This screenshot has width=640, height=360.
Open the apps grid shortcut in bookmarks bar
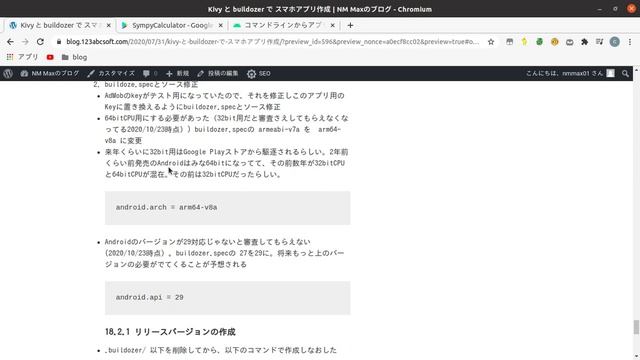(22, 57)
